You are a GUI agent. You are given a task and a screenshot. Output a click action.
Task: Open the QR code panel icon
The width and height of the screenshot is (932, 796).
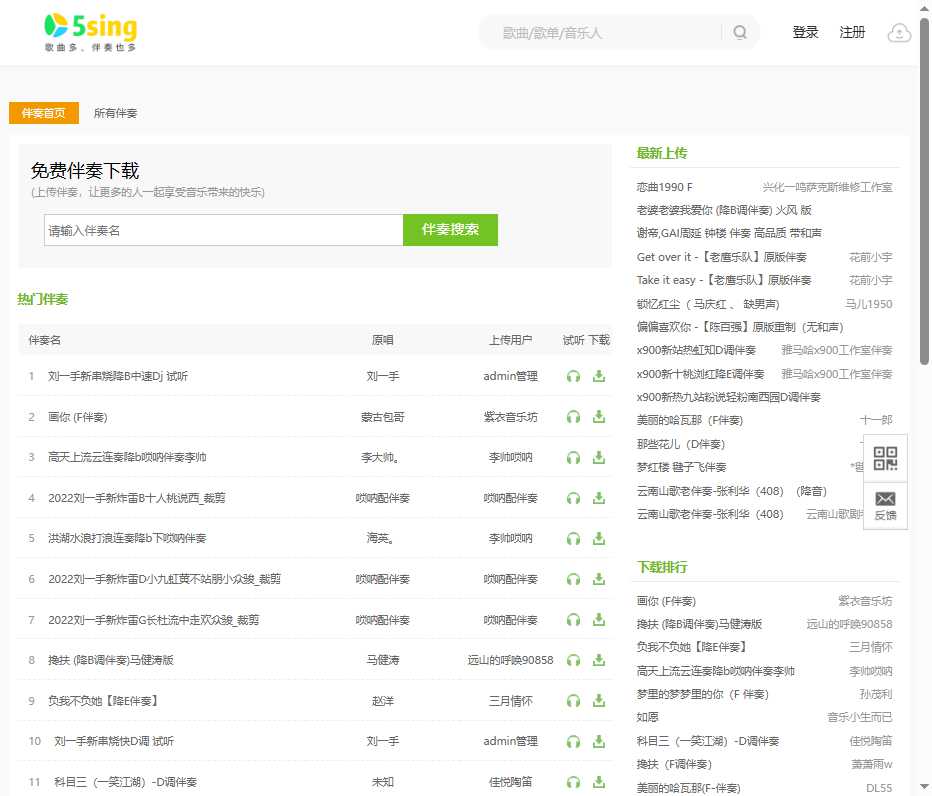tap(884, 459)
